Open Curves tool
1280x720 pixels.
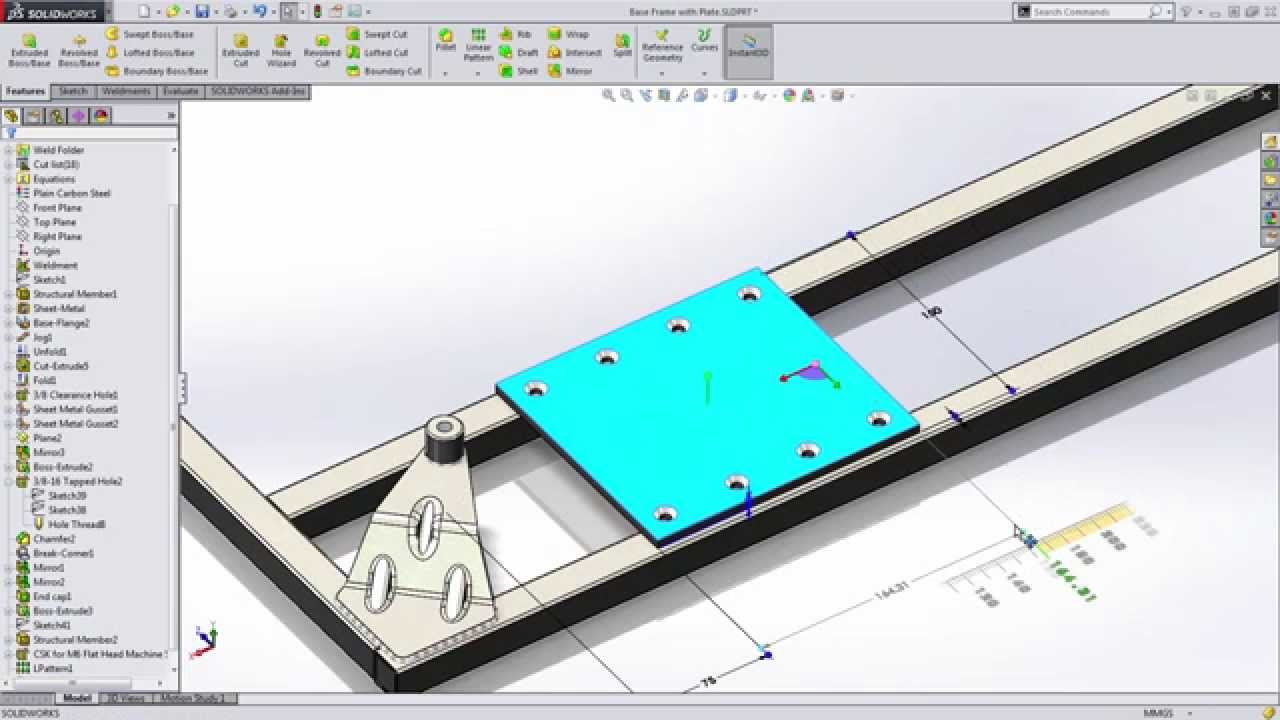pyautogui.click(x=704, y=41)
